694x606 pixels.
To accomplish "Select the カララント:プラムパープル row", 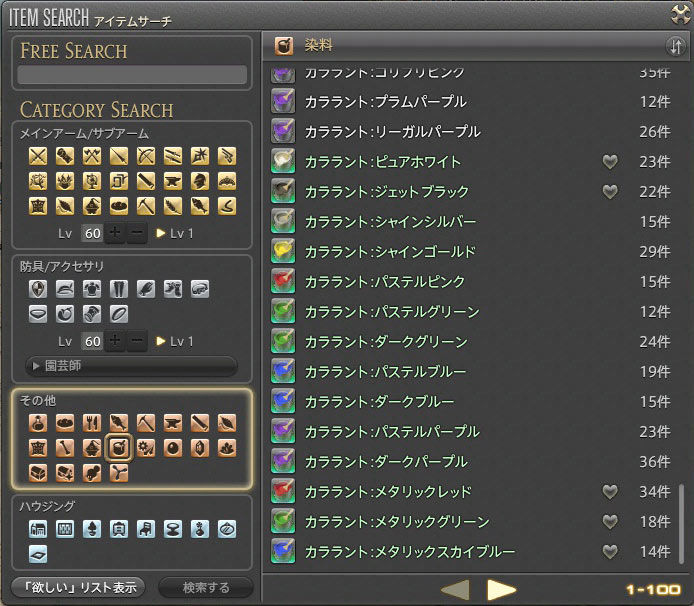I will pos(471,102).
